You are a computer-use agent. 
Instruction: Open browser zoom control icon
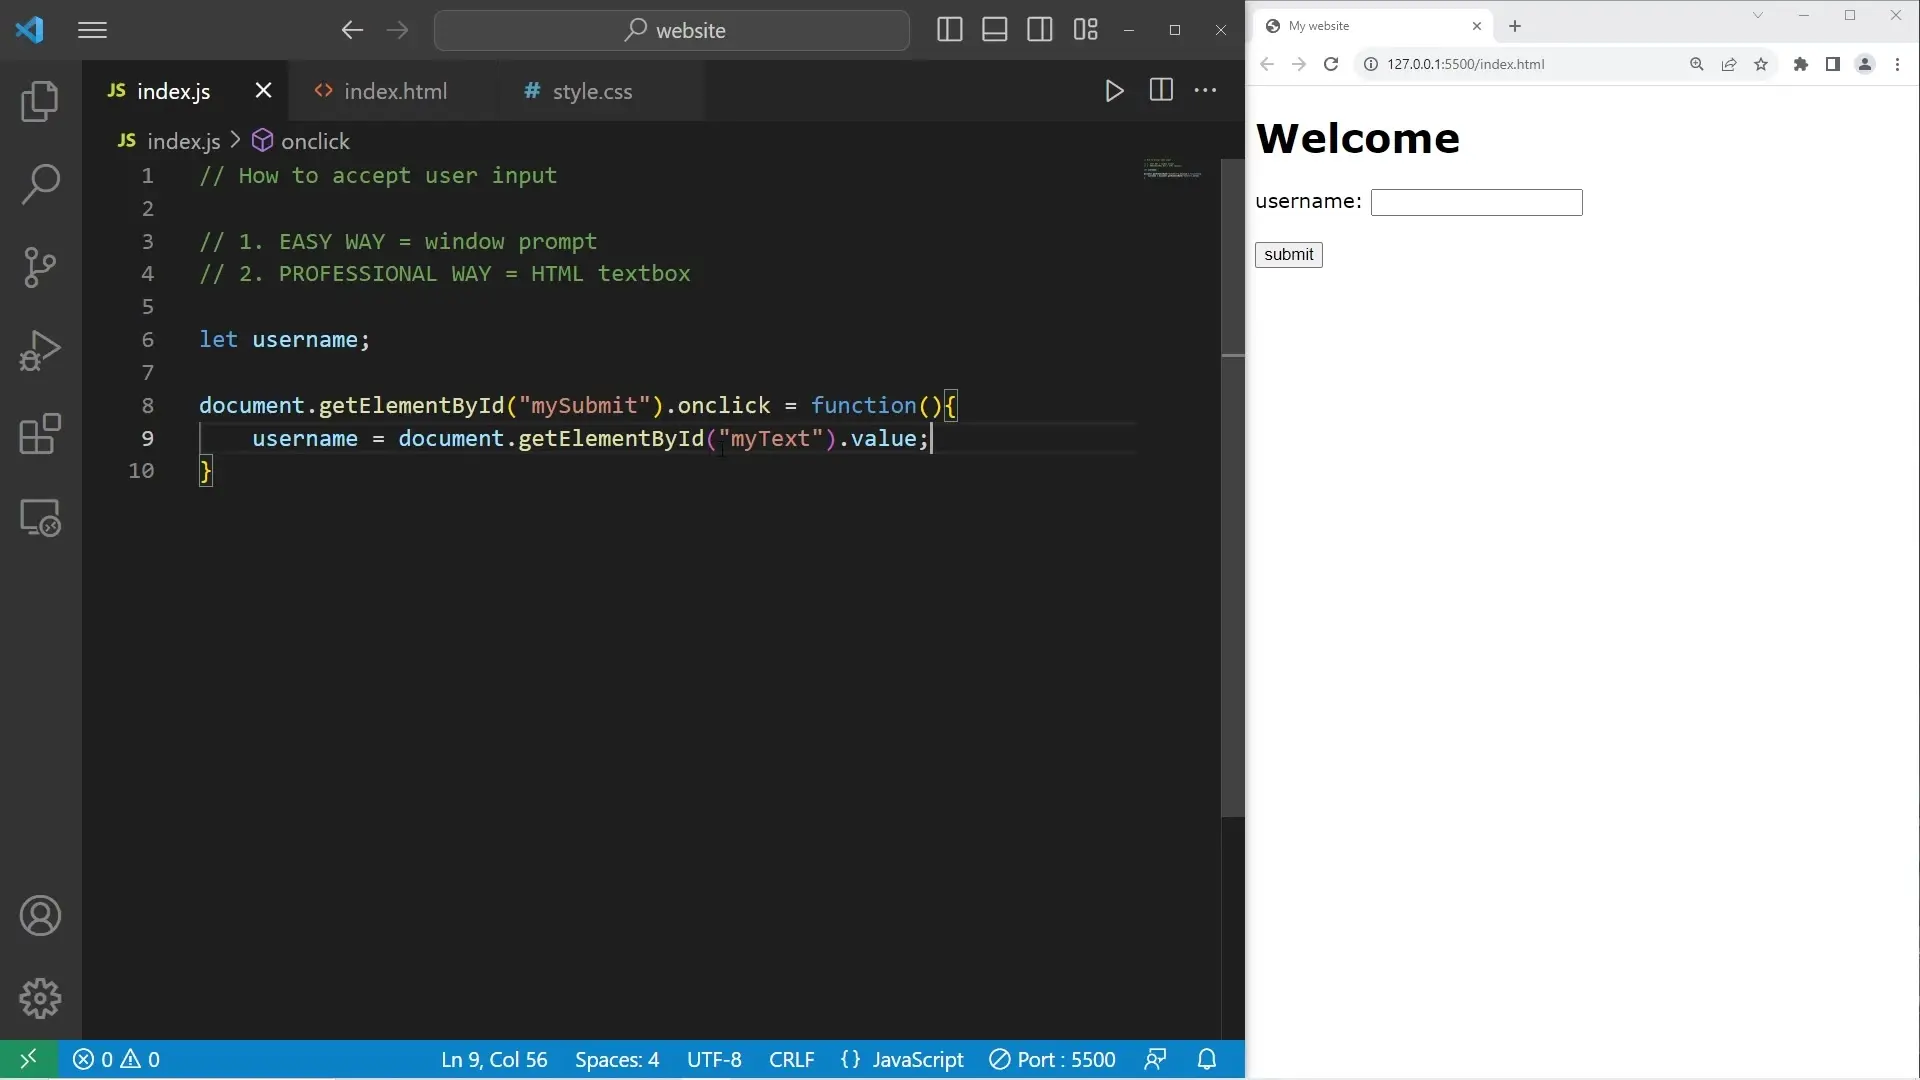(x=1696, y=64)
